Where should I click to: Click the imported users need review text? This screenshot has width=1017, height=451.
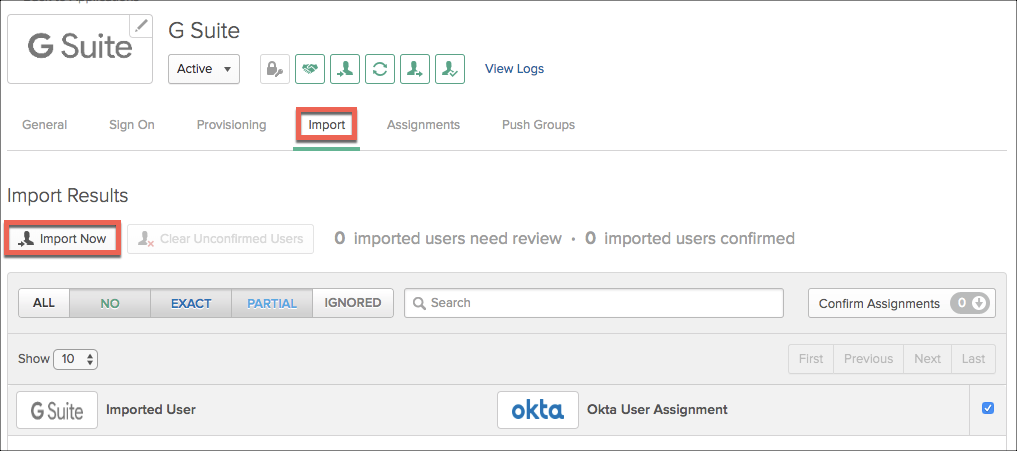click(x=457, y=239)
